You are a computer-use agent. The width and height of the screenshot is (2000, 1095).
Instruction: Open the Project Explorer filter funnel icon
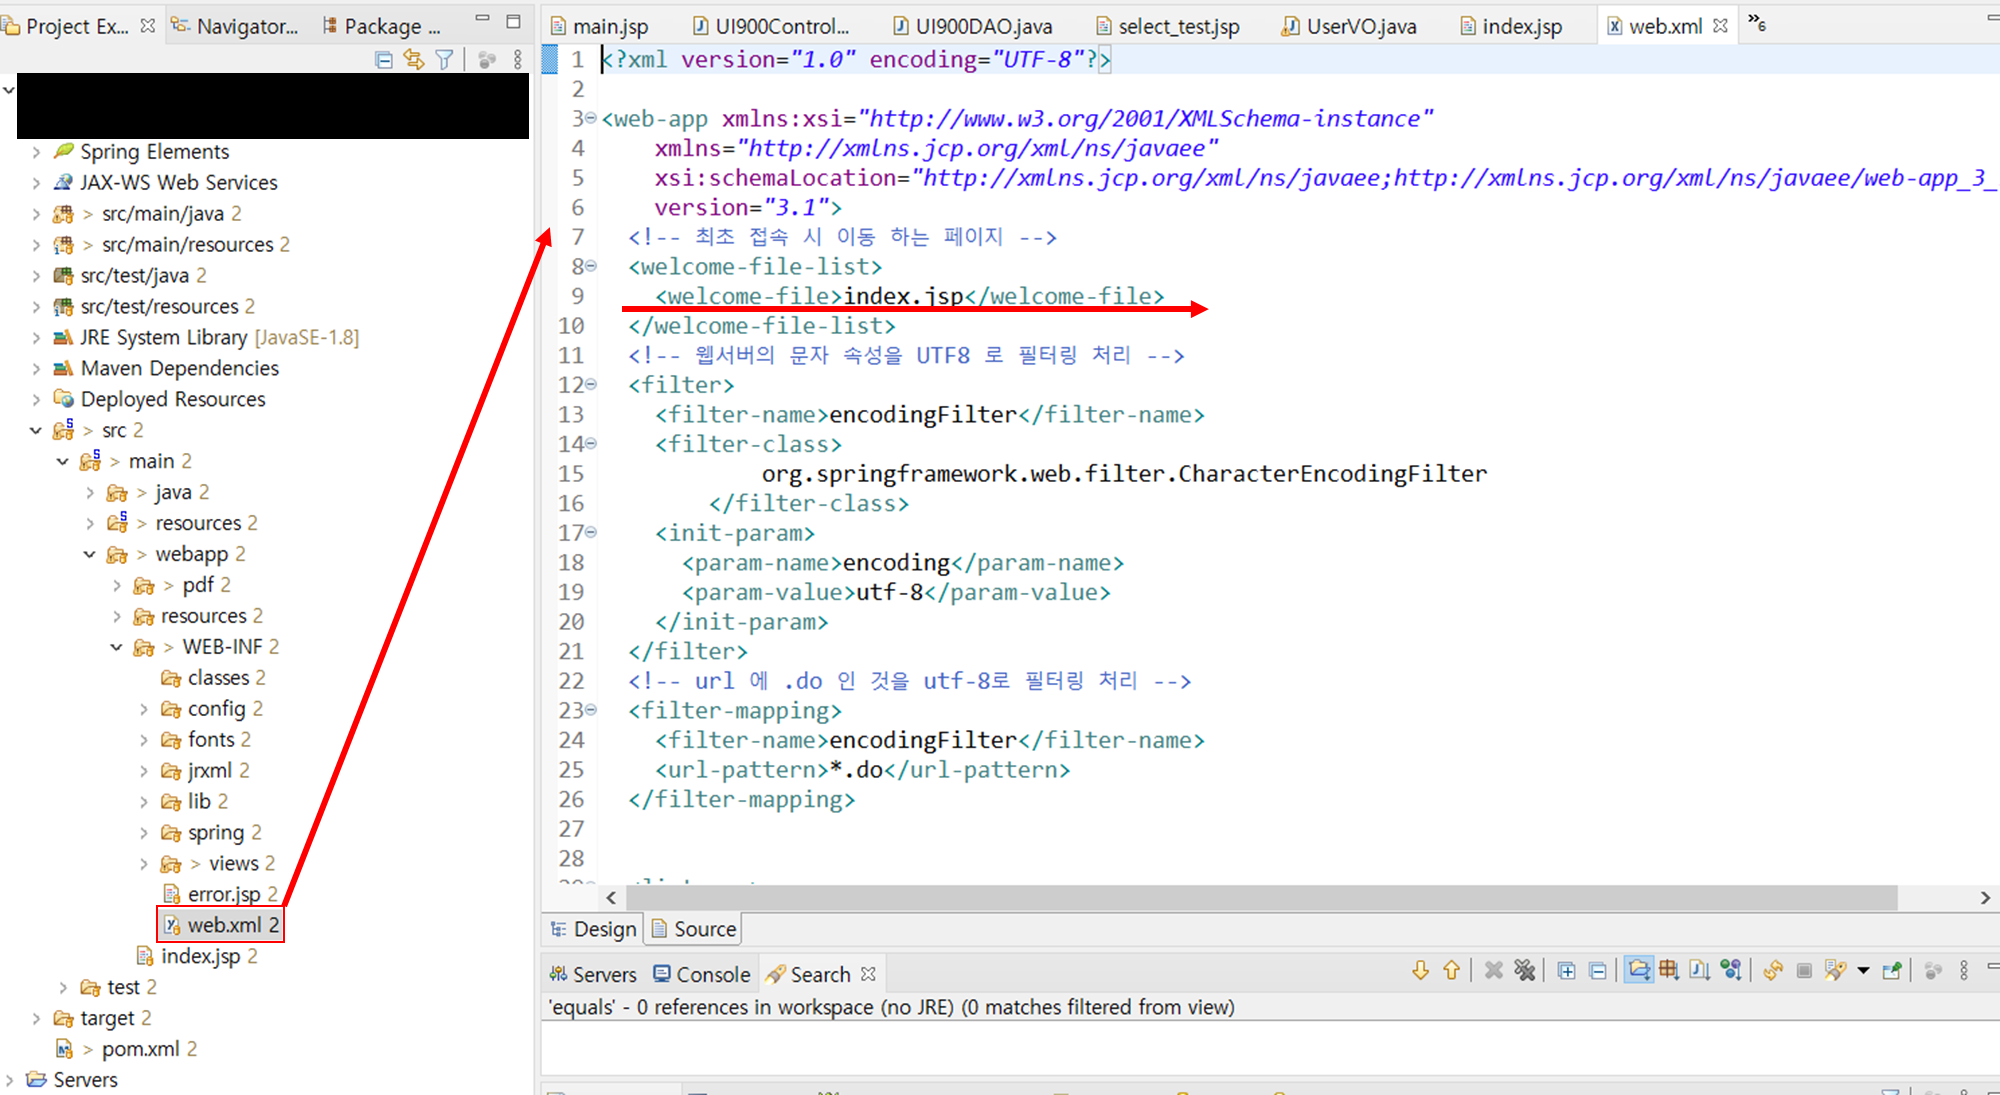pyautogui.click(x=445, y=60)
